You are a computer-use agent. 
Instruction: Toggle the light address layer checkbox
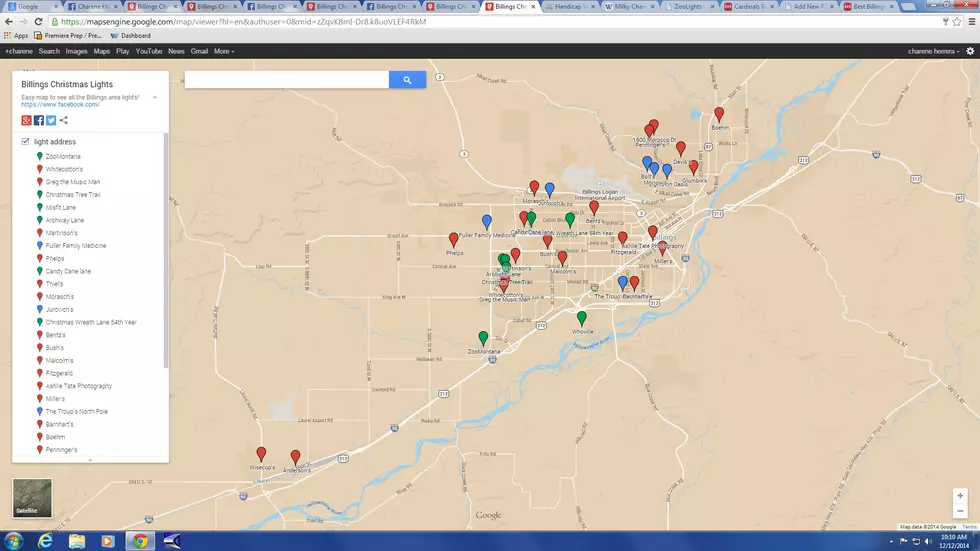pyautogui.click(x=26, y=142)
